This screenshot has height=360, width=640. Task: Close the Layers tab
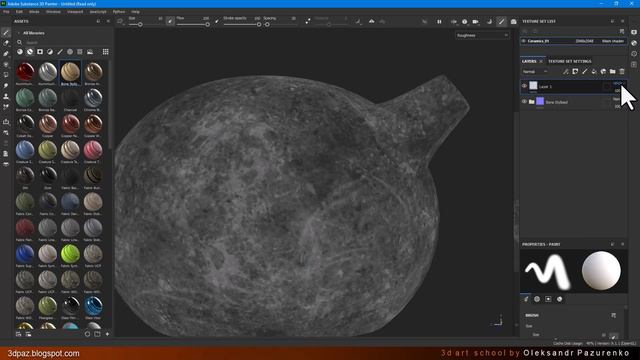click(541, 61)
